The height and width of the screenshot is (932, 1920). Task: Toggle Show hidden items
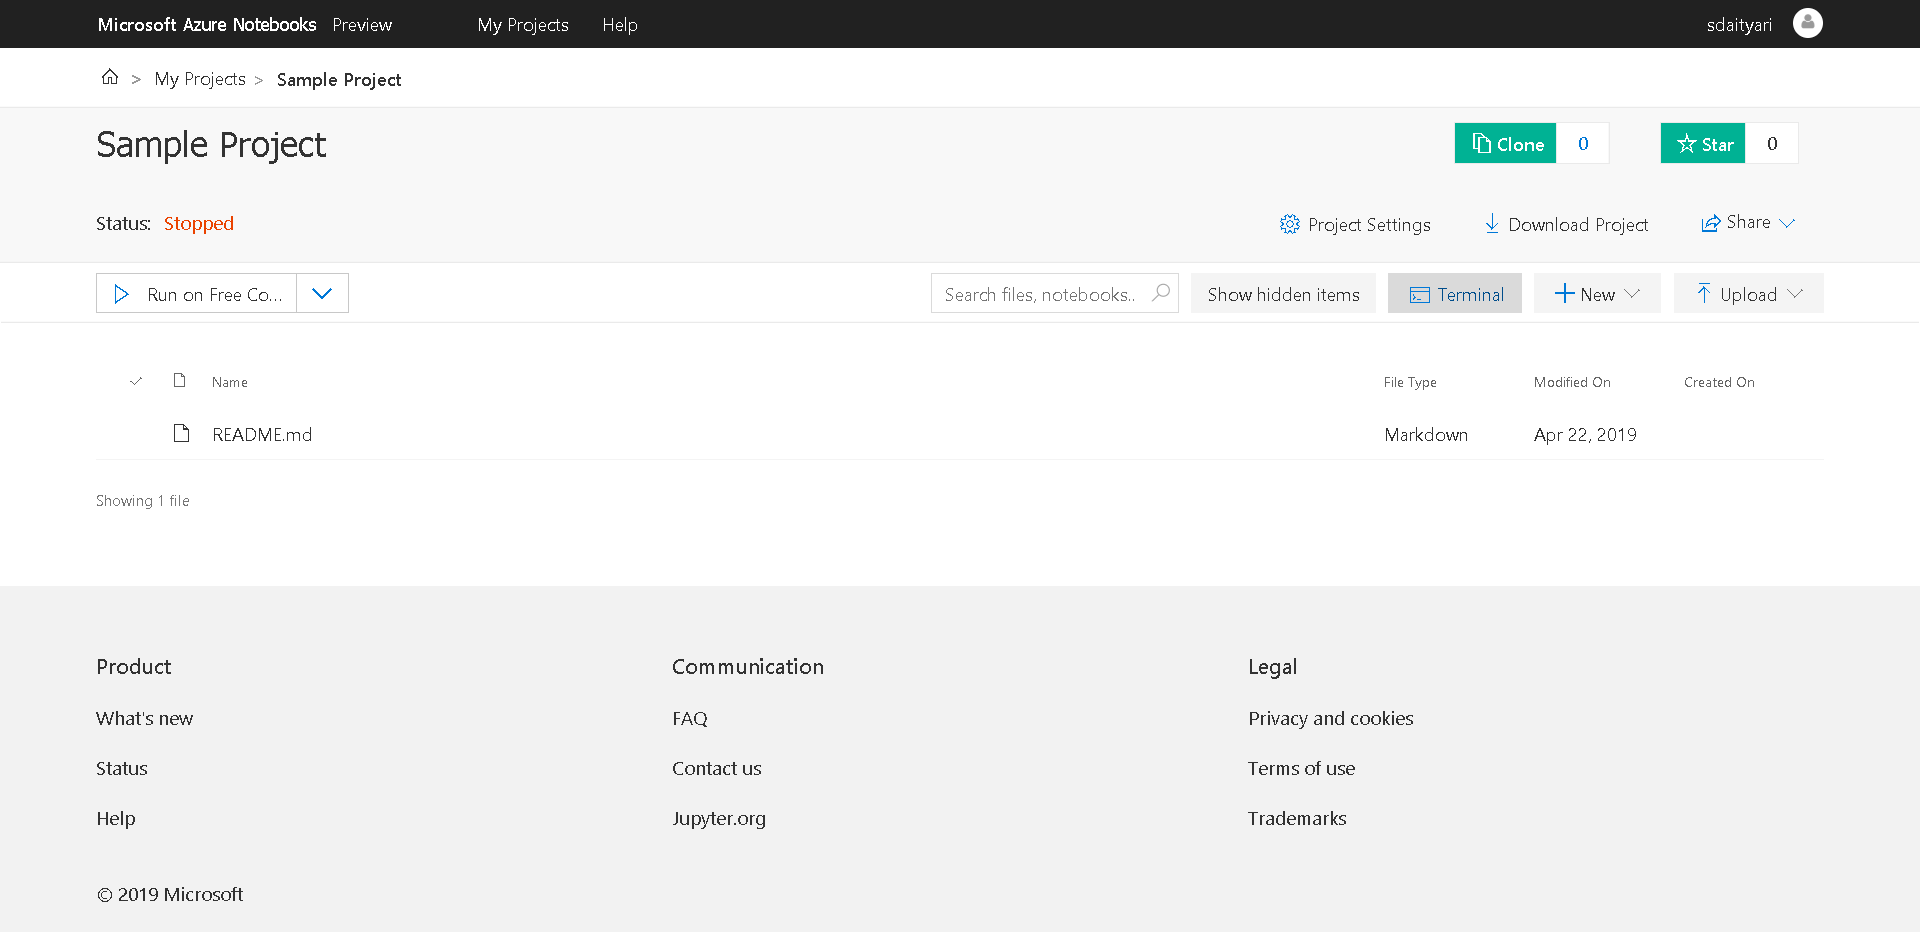(x=1283, y=293)
